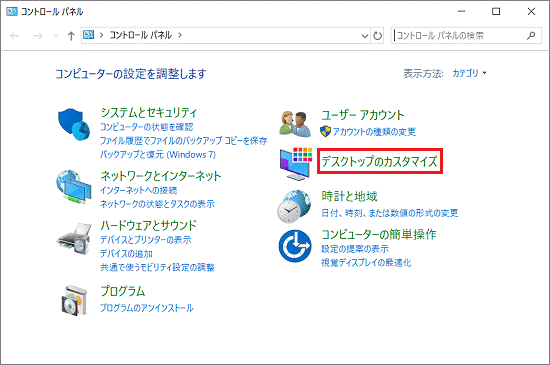Open ネットワークの状態とタスクの表示 link

[x=157, y=204]
